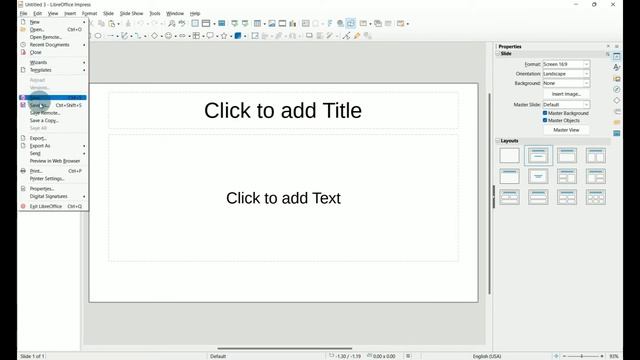Open the Gallery deck sidebar icon

pyautogui.click(x=617, y=78)
